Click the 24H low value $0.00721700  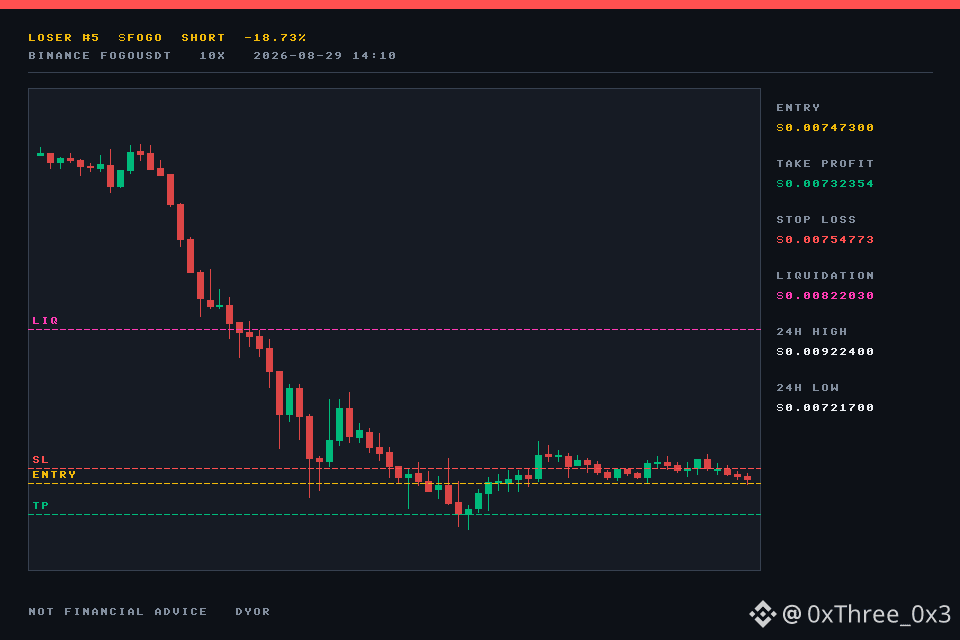click(825, 408)
